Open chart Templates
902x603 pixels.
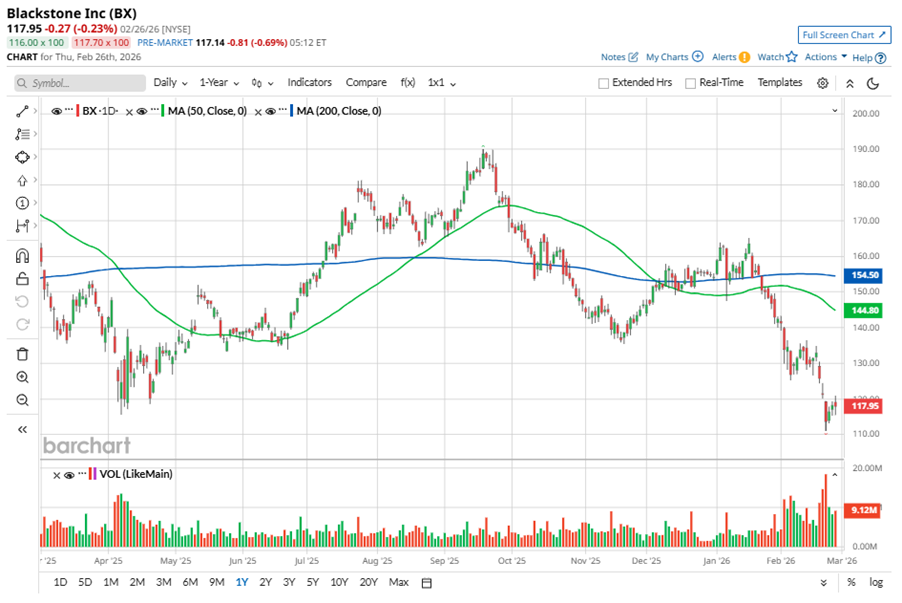pyautogui.click(x=779, y=82)
